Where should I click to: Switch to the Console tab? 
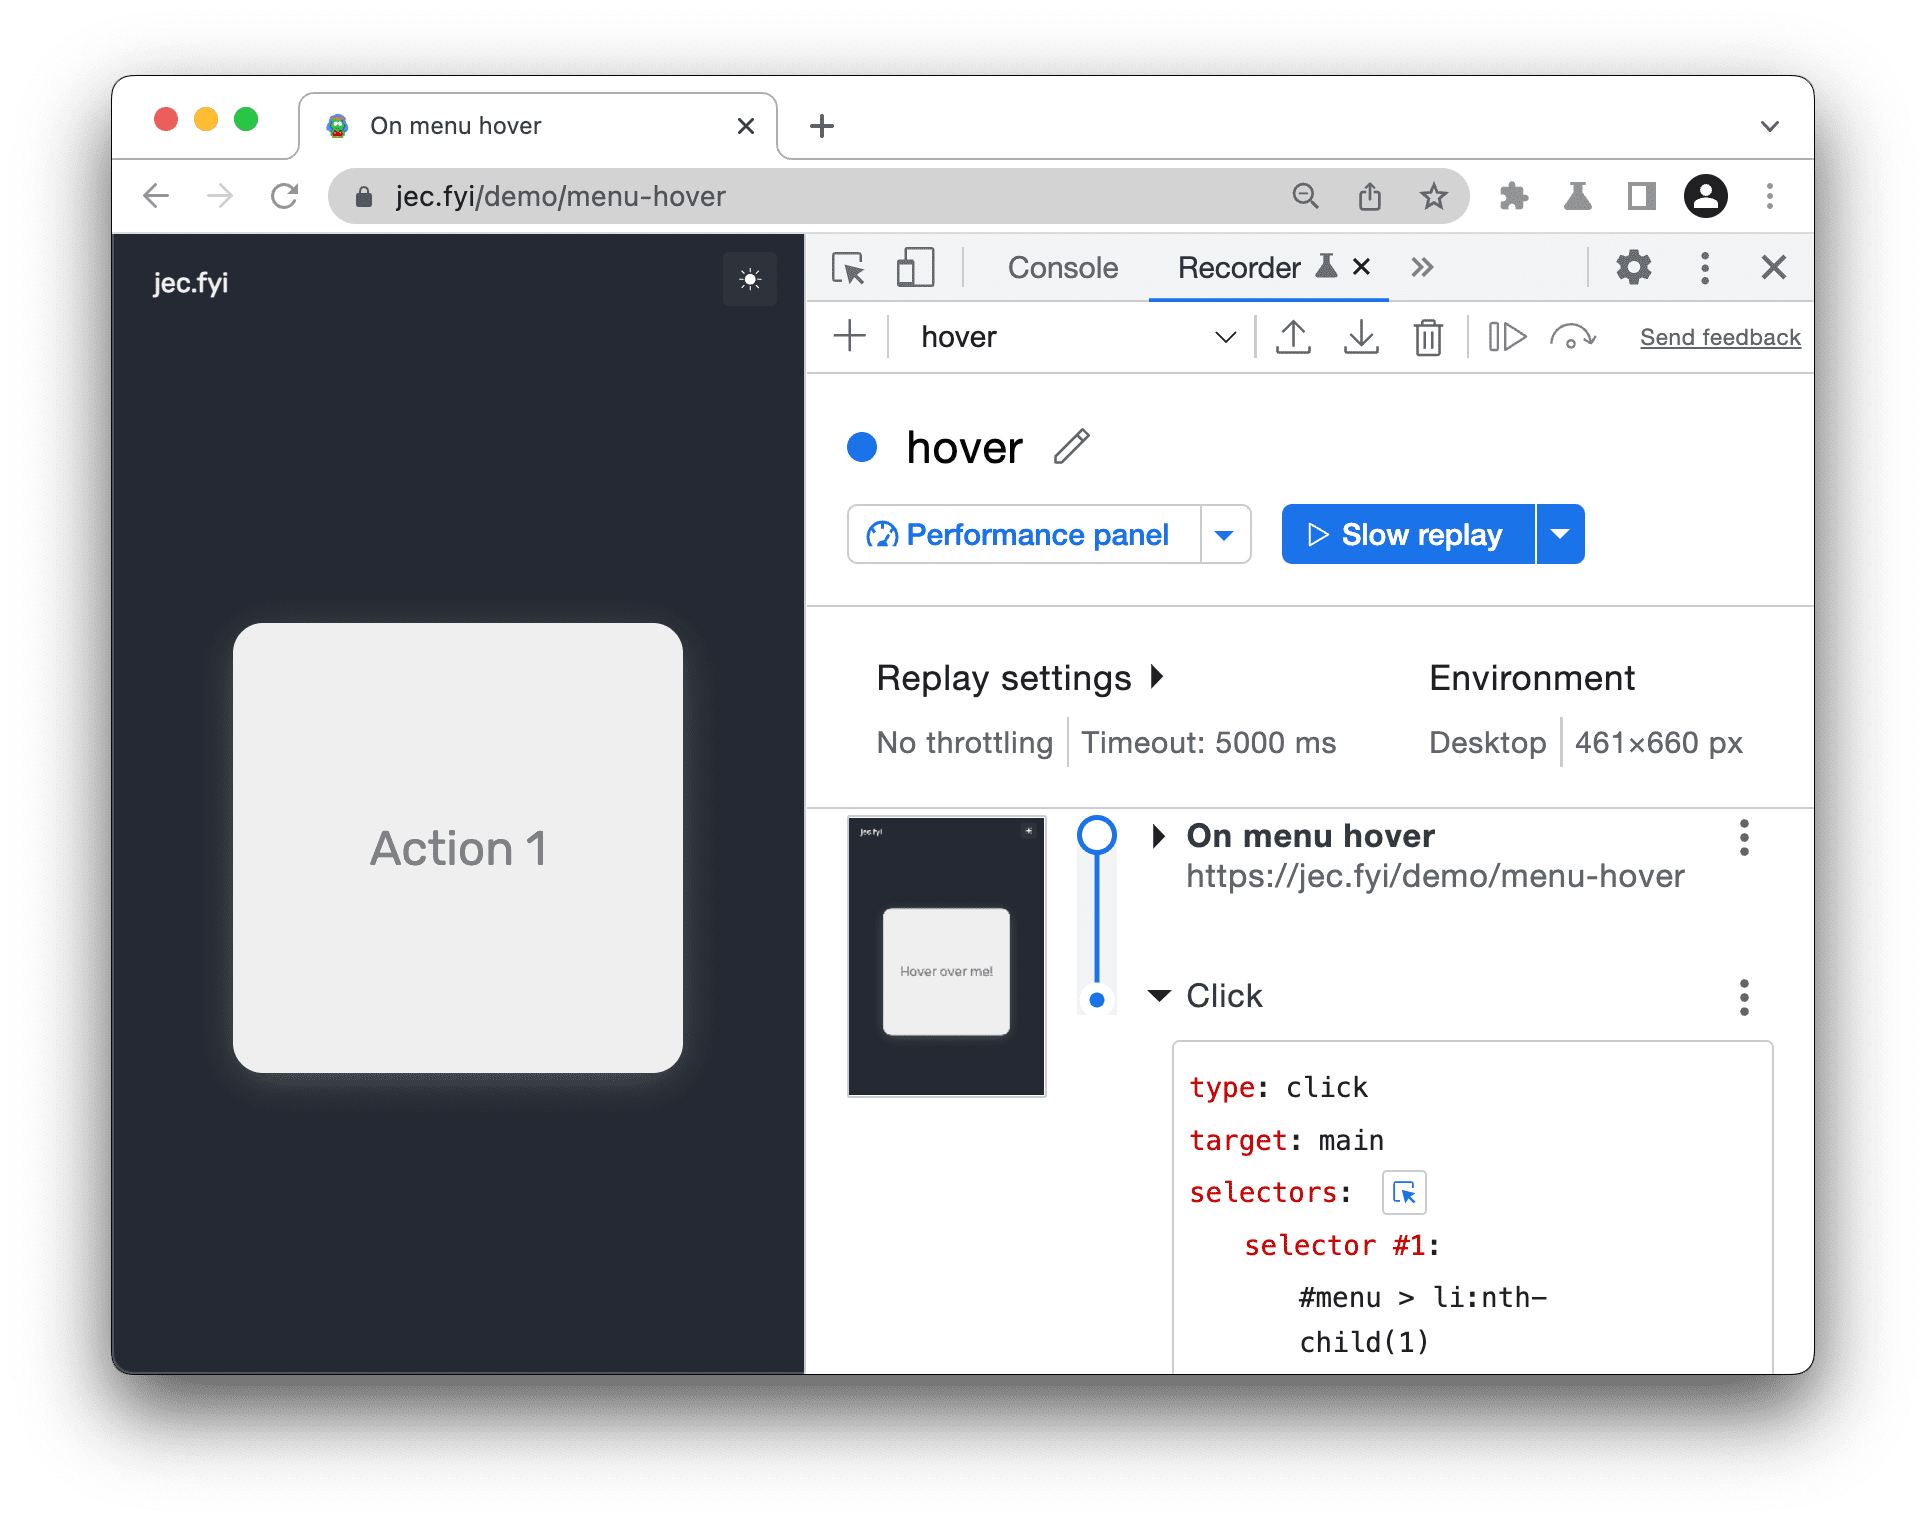1061,269
